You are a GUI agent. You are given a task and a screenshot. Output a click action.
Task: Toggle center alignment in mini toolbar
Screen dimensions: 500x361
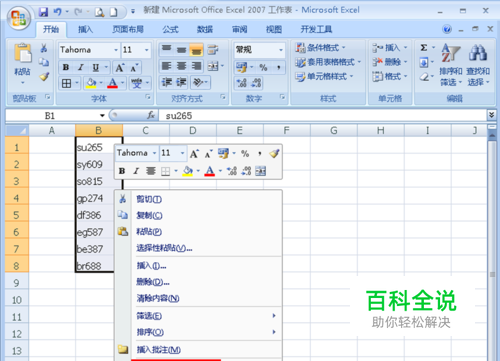(x=151, y=171)
